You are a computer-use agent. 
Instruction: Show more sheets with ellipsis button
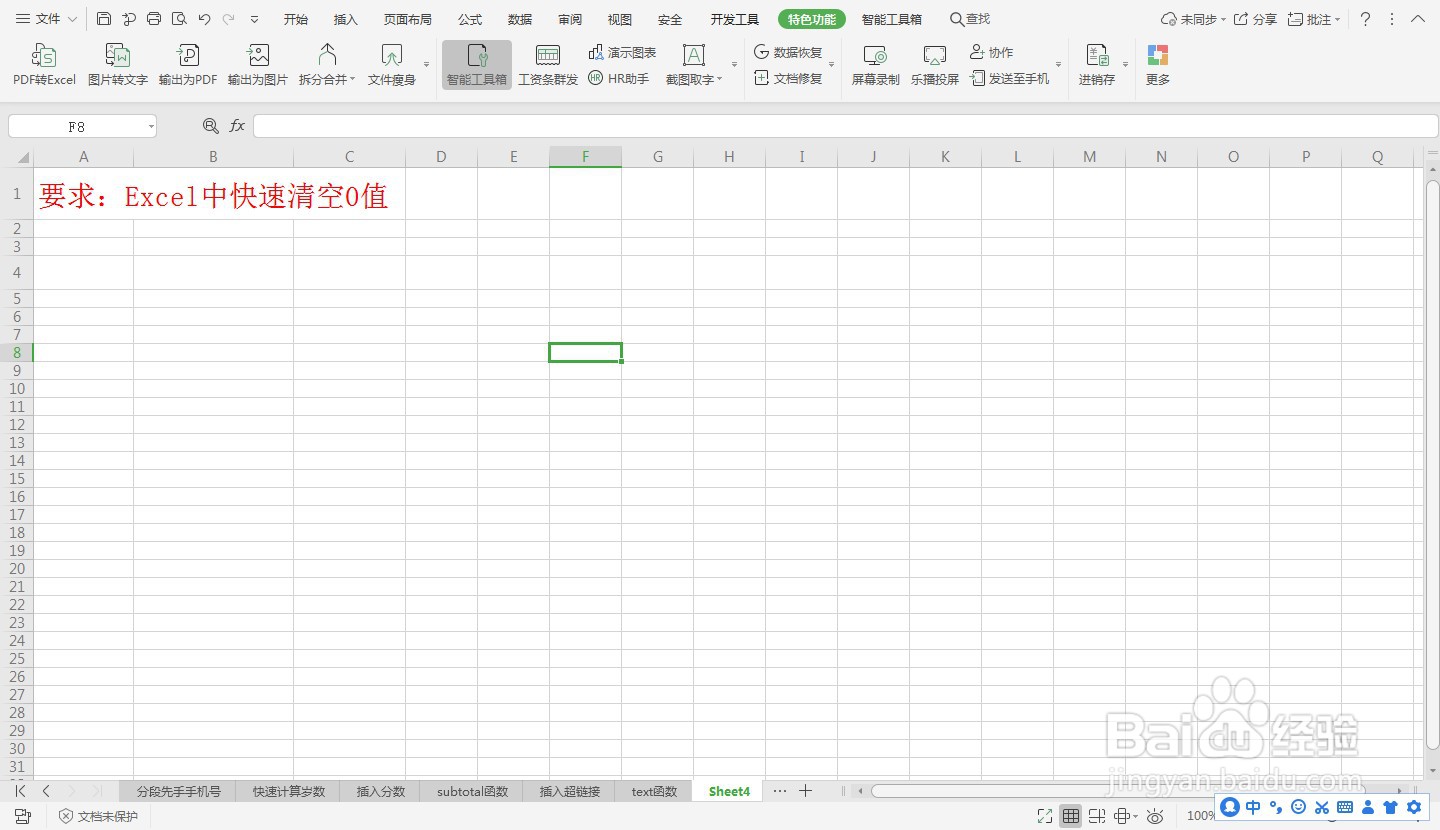tap(780, 791)
